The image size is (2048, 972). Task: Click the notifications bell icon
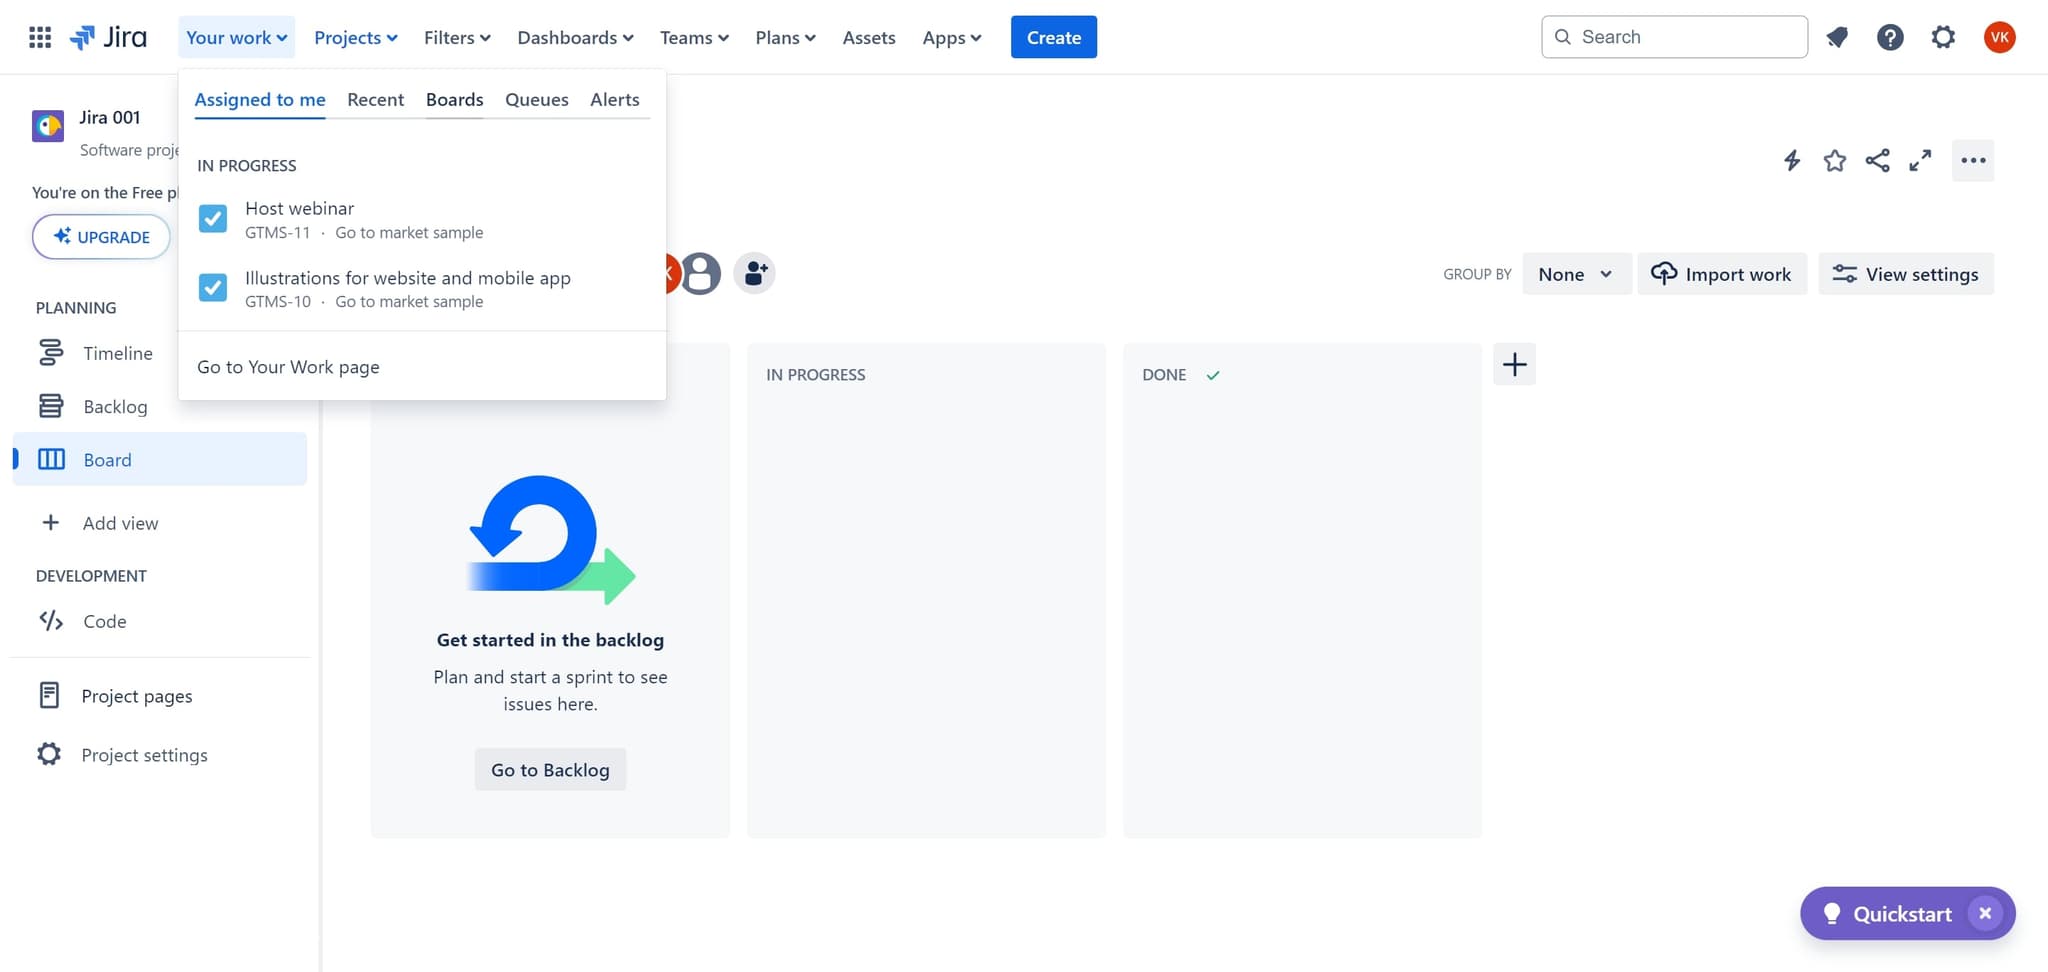point(1837,38)
